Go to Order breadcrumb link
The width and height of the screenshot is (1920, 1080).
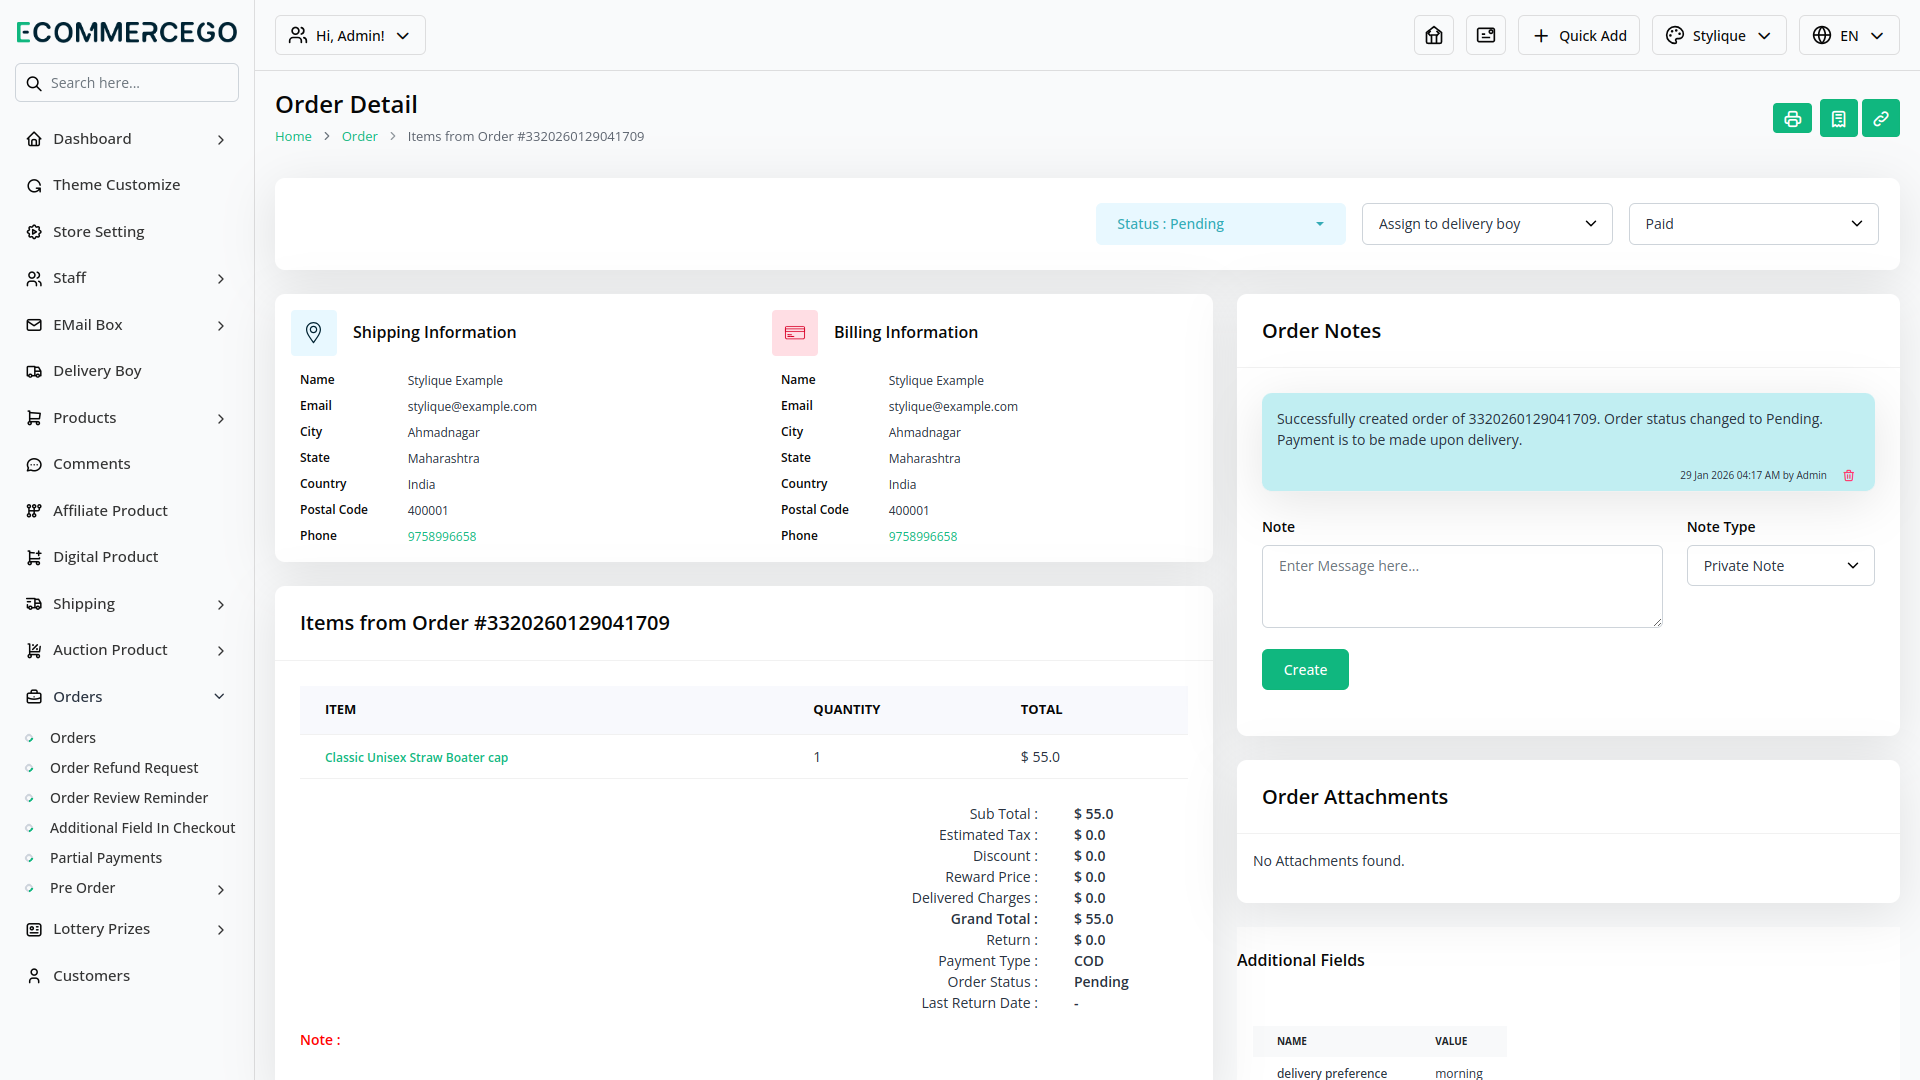(x=360, y=136)
